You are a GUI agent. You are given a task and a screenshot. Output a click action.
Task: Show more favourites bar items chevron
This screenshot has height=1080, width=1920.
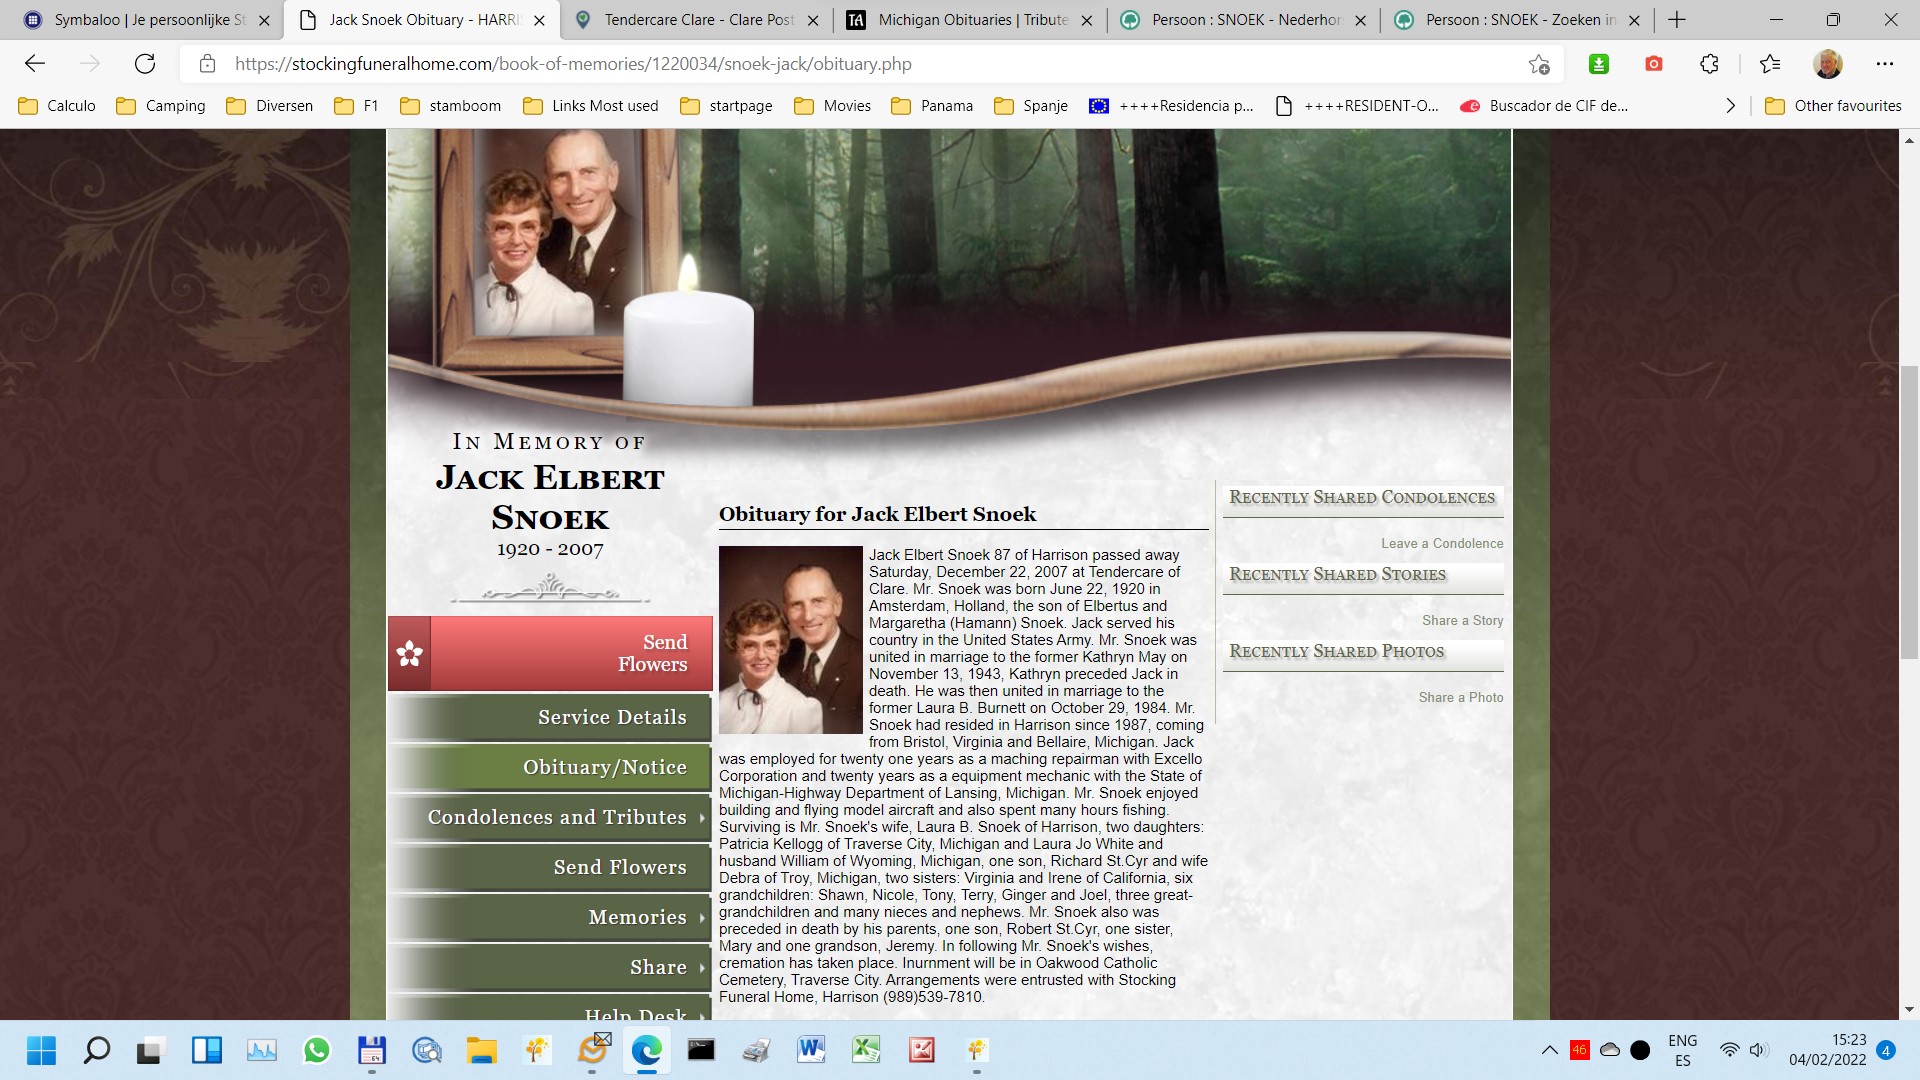coord(1730,106)
